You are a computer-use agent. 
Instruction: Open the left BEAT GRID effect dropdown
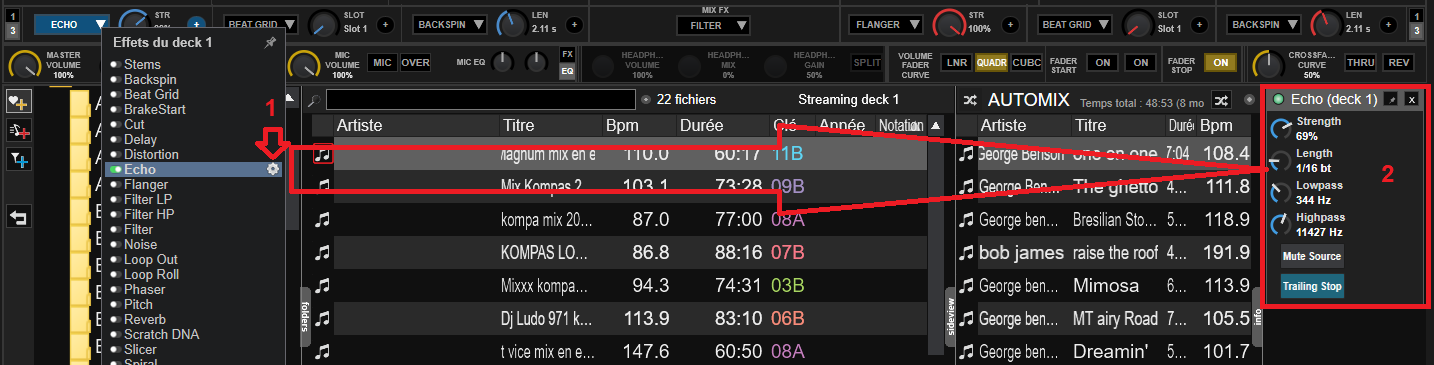261,24
